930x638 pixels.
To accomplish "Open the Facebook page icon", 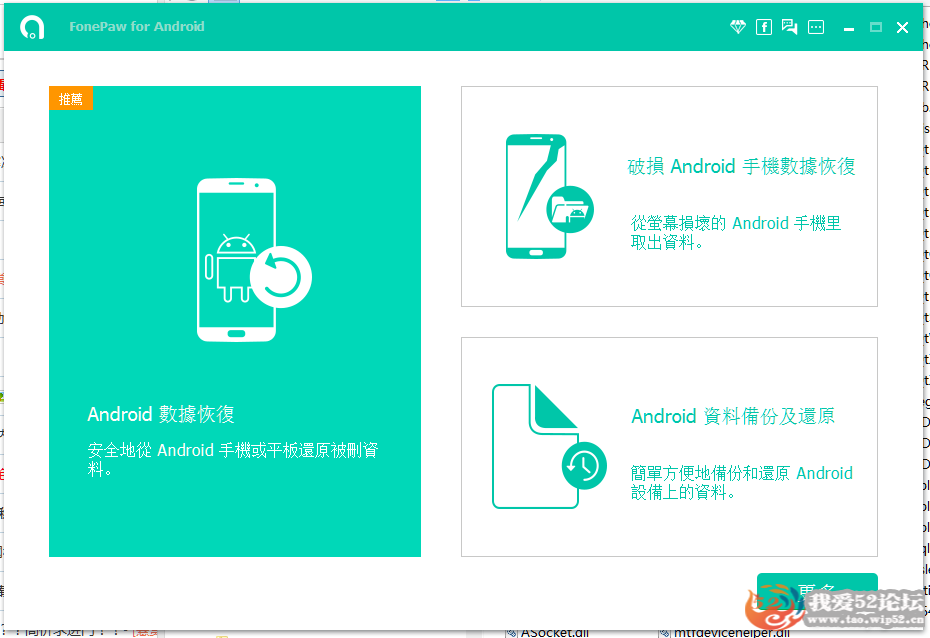I will pos(764,27).
